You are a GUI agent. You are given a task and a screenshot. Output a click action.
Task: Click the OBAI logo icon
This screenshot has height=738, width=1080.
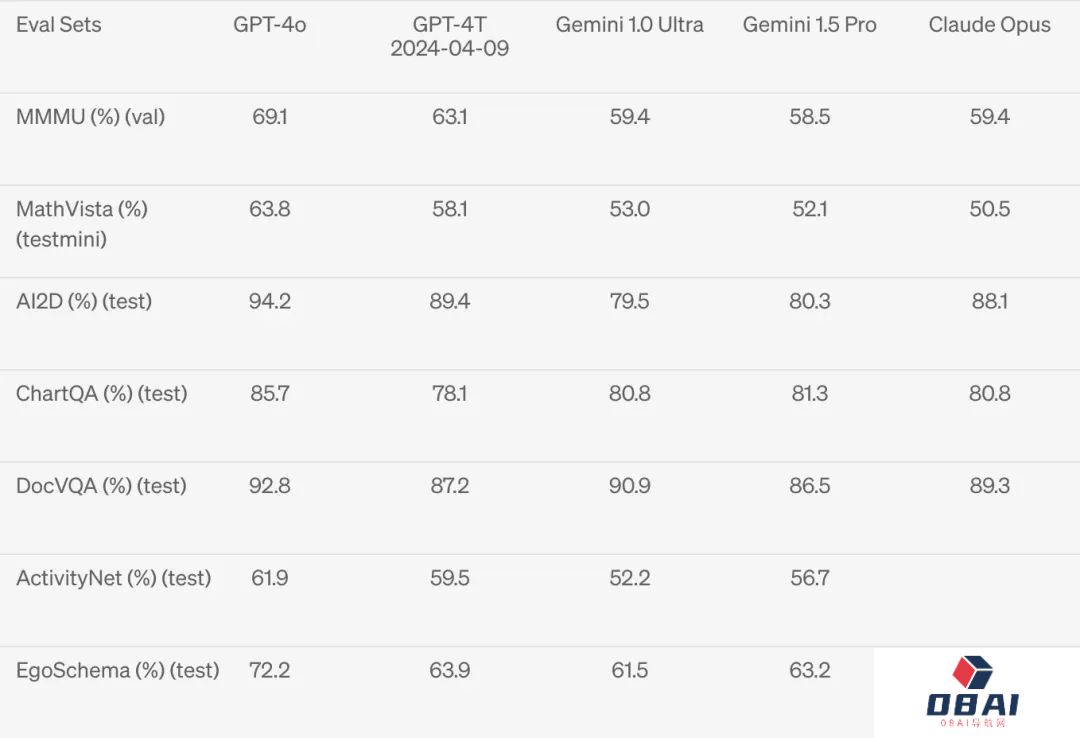973,691
